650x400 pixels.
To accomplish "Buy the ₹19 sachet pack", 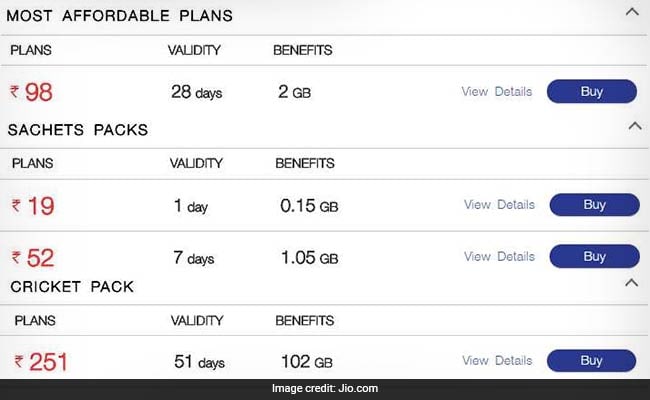I will tap(594, 205).
